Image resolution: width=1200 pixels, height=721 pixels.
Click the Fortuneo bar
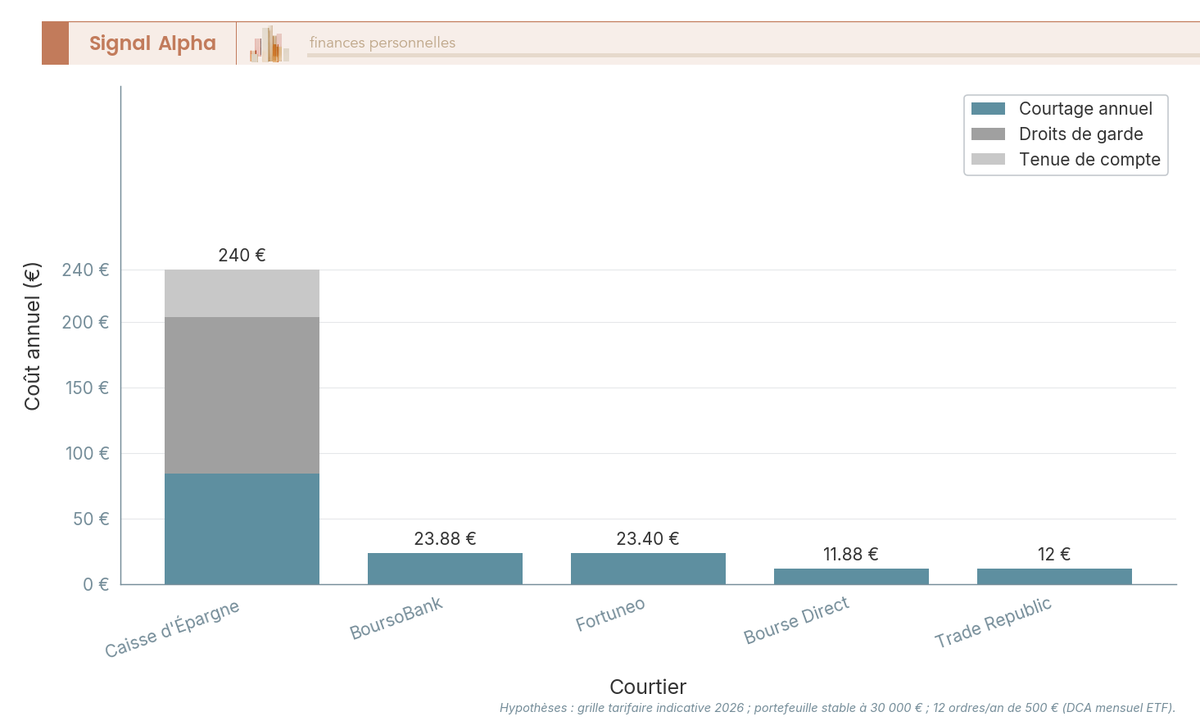point(648,569)
